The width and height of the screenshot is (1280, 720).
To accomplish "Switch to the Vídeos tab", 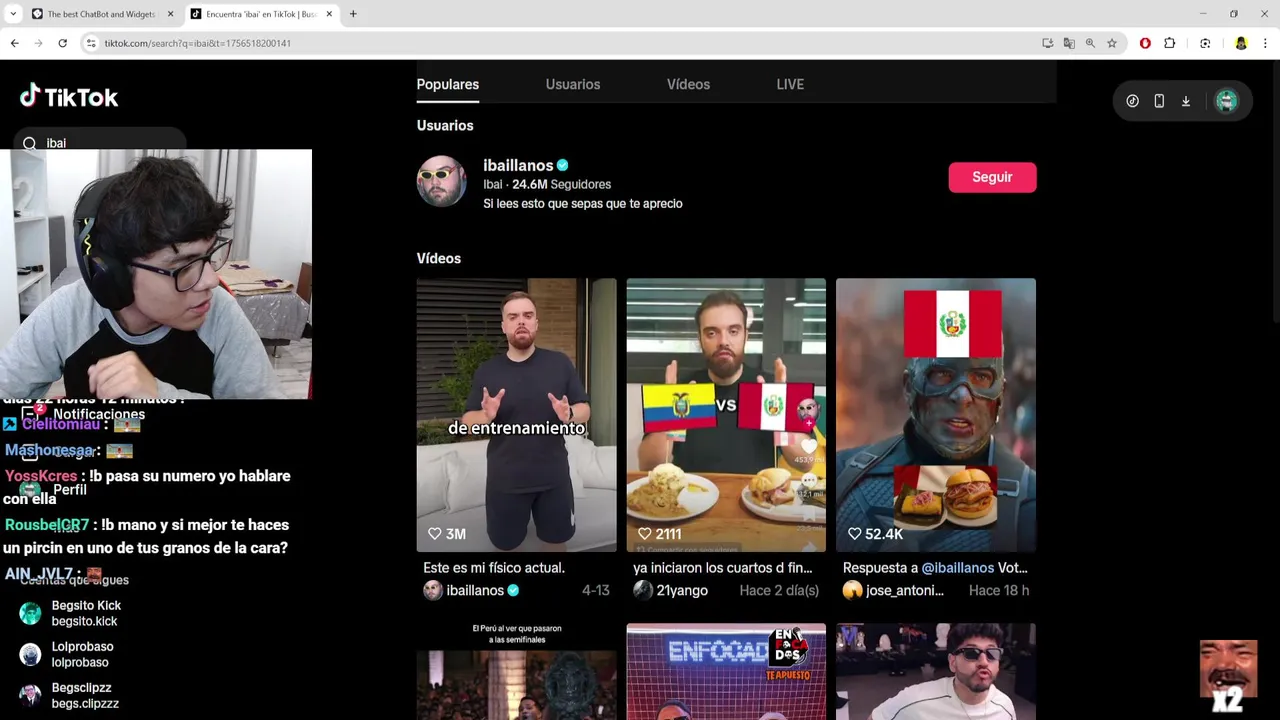I will point(688,84).
